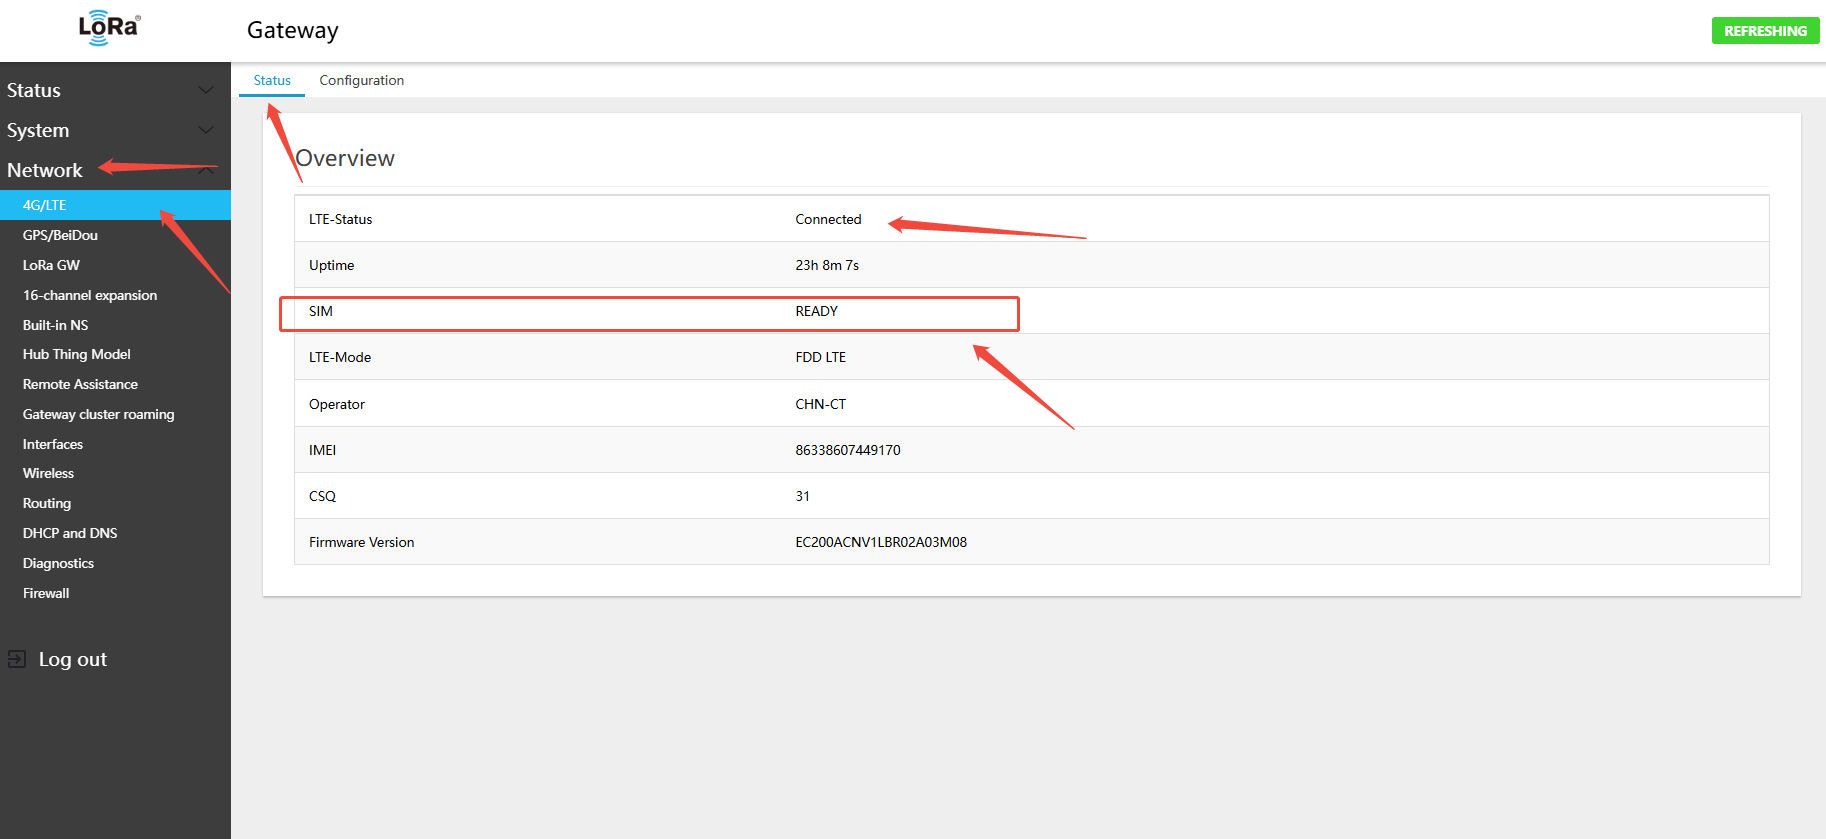Click the LoRa logo icon

coord(109,28)
